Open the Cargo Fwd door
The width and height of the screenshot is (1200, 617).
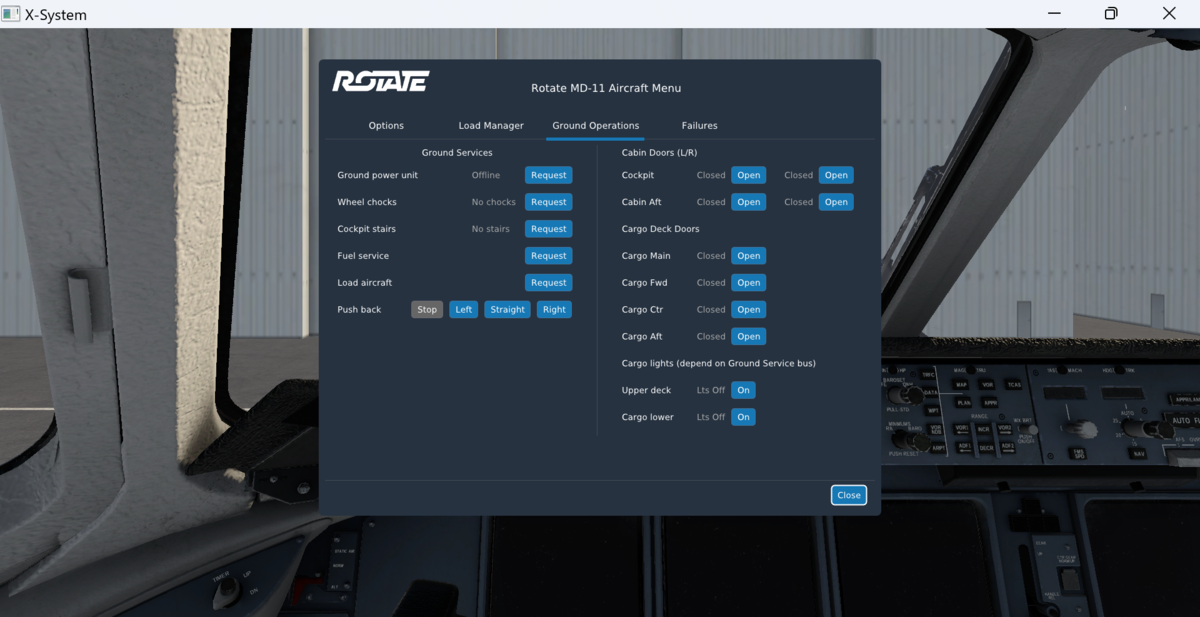[749, 283]
